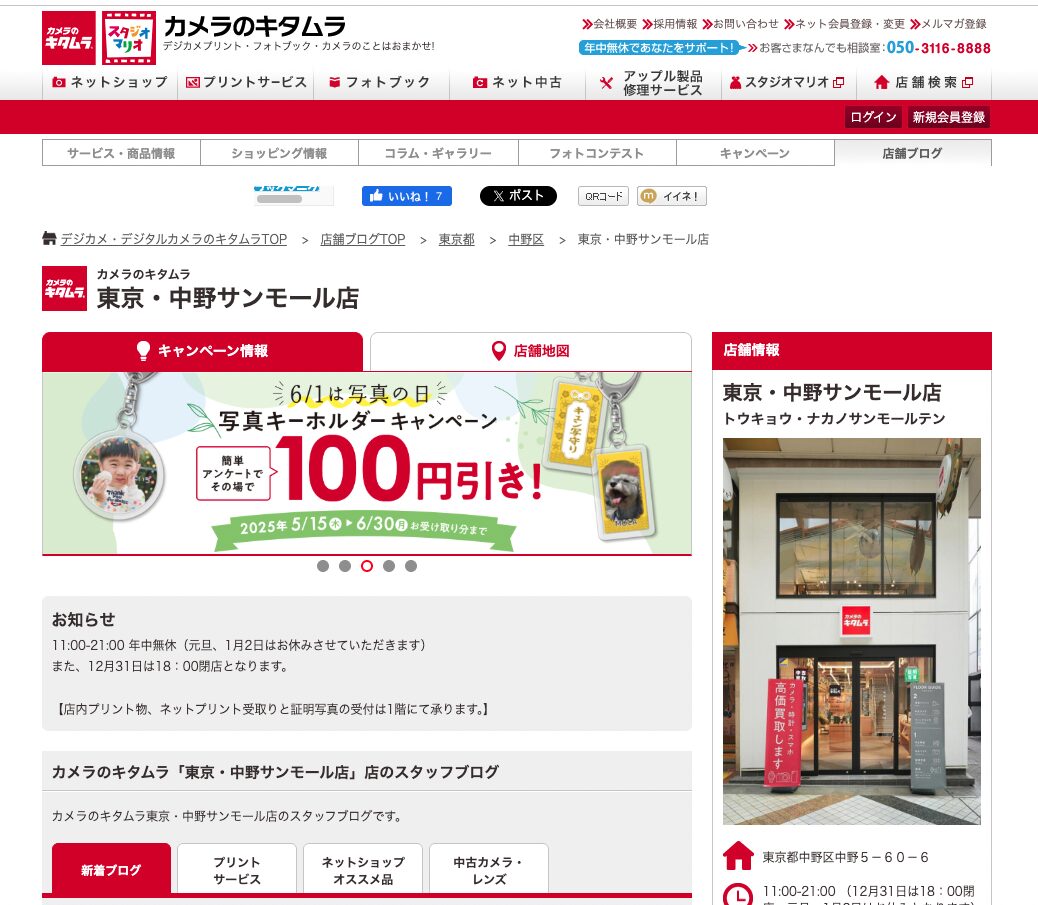
Task: Click the camera icon beside ネットショップ
Action: point(59,82)
